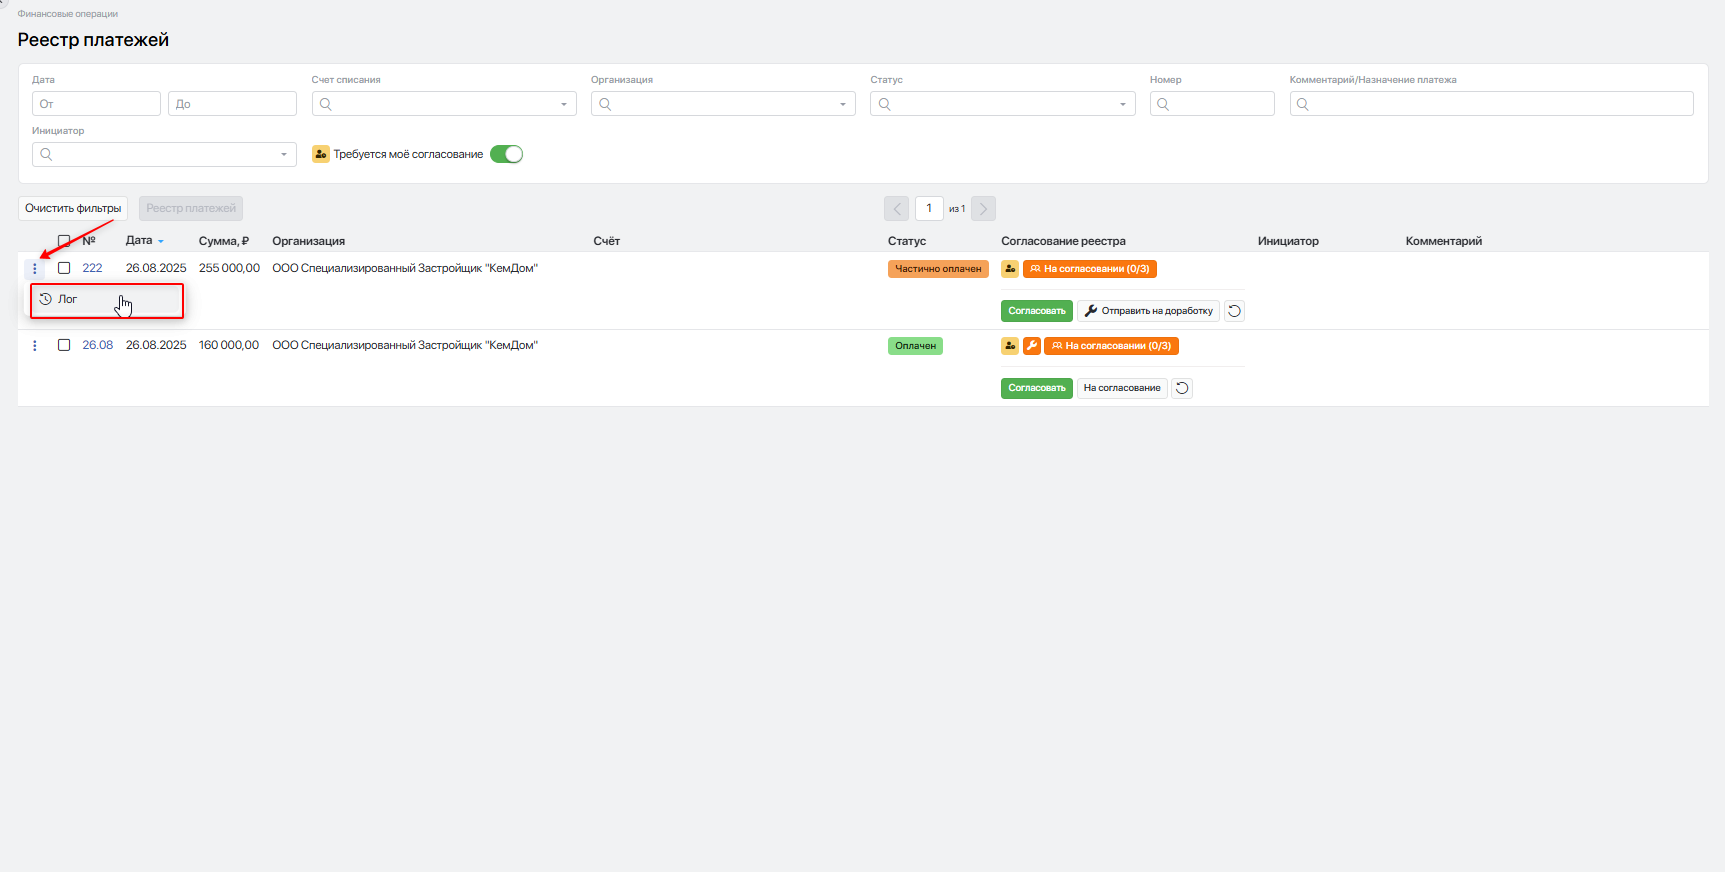Click Очистить фильтры button
Image resolution: width=1725 pixels, height=872 pixels.
[x=73, y=208]
